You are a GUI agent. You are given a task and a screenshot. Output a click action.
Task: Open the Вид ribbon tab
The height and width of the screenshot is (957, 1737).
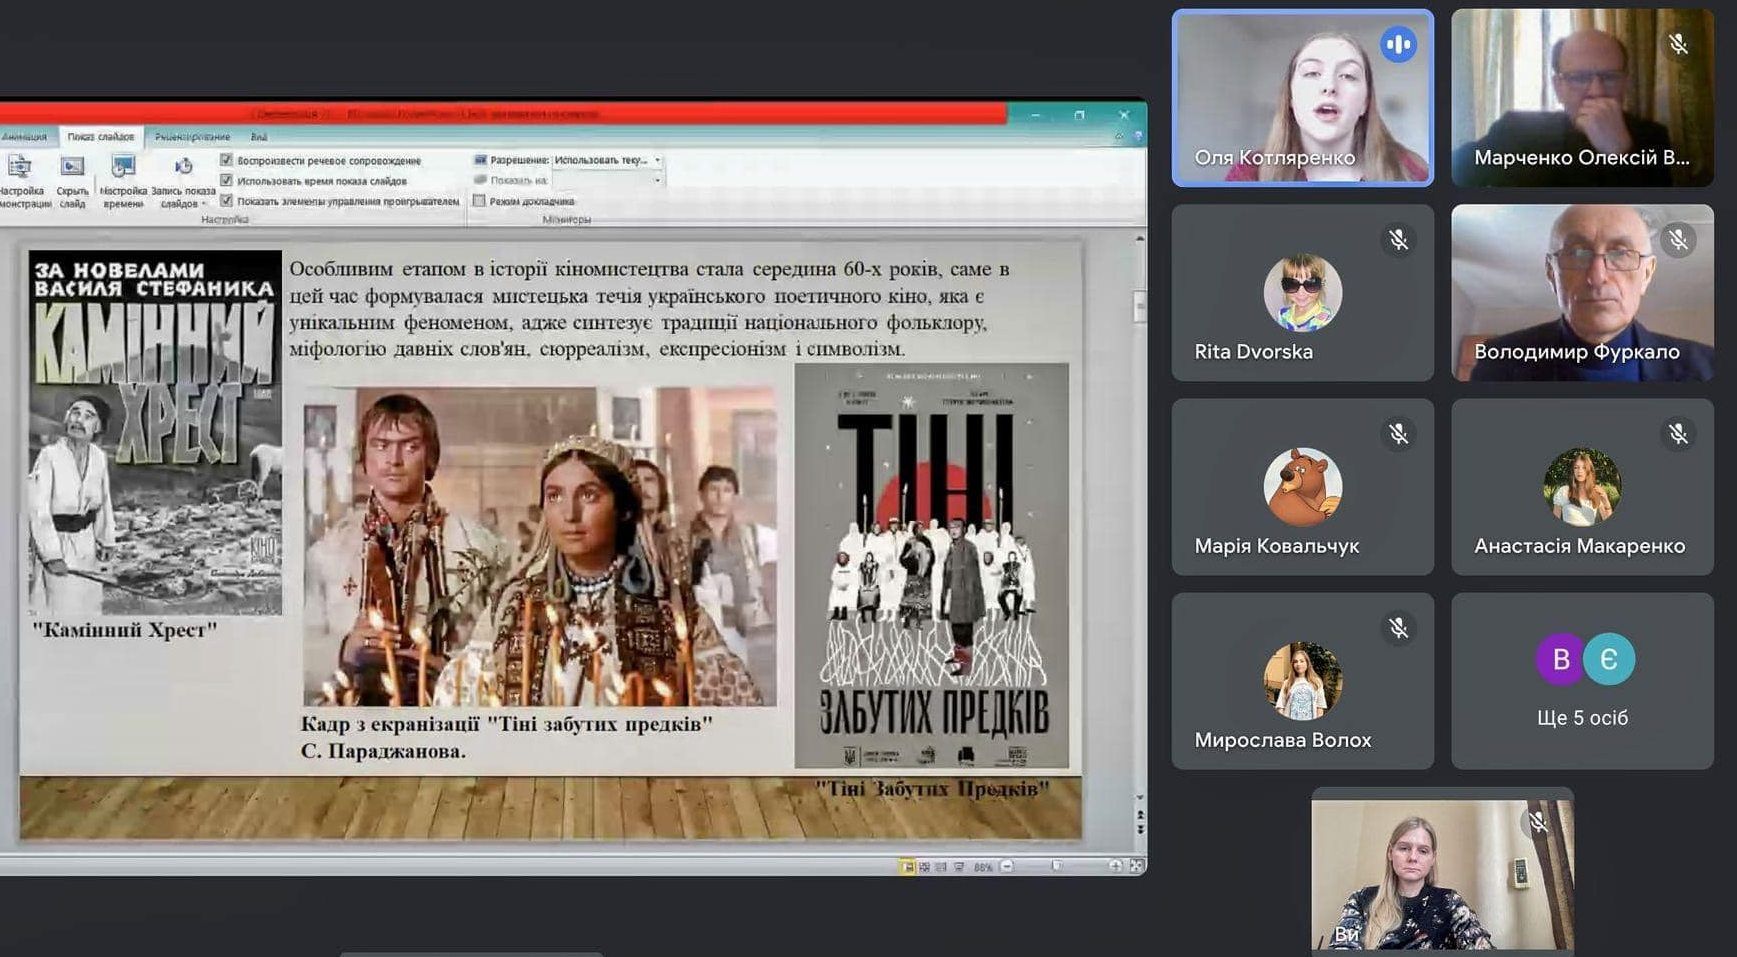pos(259,137)
